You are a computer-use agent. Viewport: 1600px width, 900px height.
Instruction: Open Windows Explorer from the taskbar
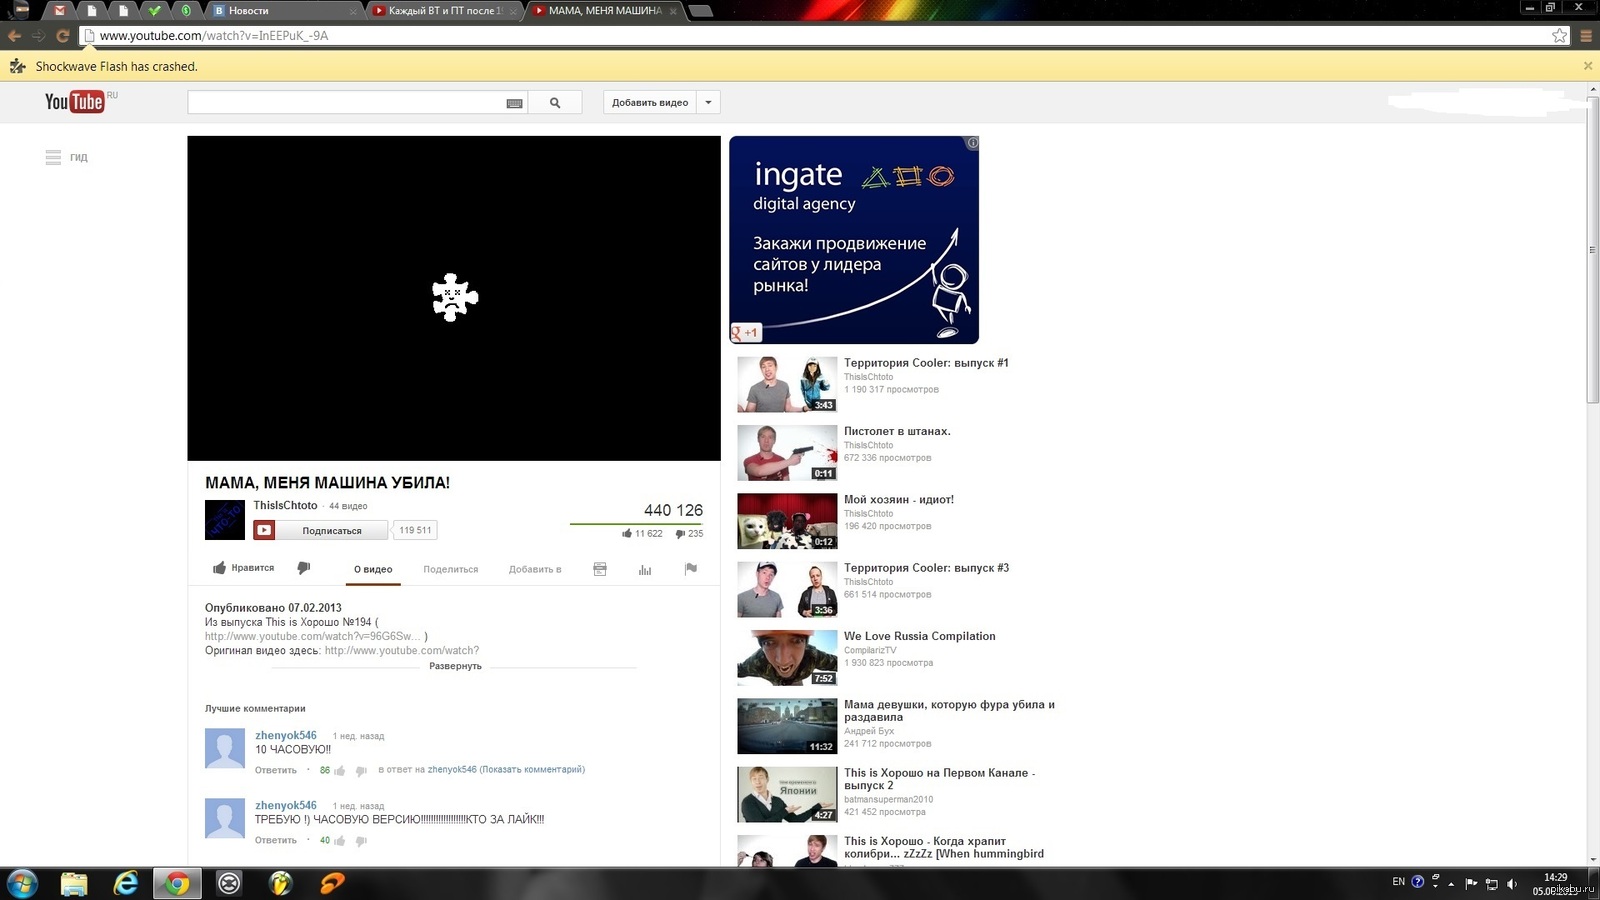point(74,883)
